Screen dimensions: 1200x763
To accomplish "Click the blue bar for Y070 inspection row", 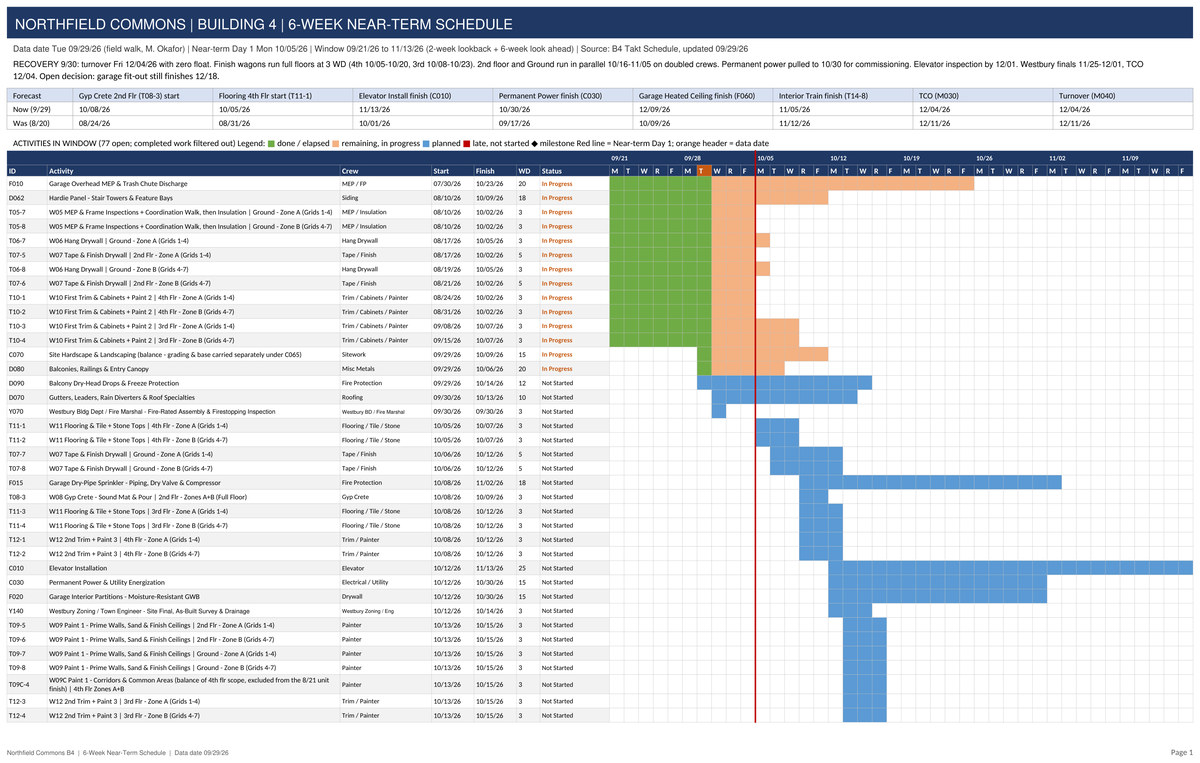I will coord(719,411).
